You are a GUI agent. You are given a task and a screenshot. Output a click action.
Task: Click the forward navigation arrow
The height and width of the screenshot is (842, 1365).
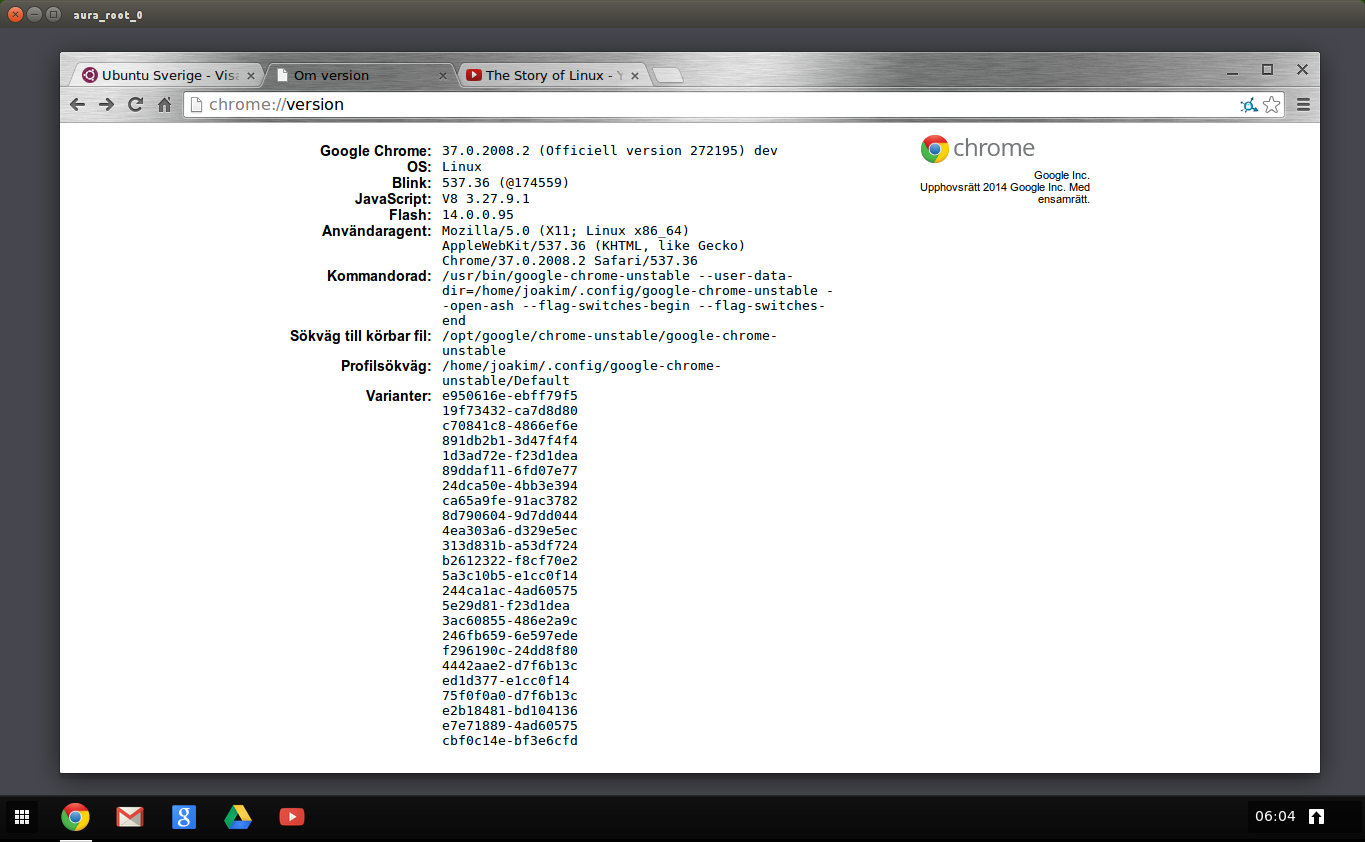106,104
